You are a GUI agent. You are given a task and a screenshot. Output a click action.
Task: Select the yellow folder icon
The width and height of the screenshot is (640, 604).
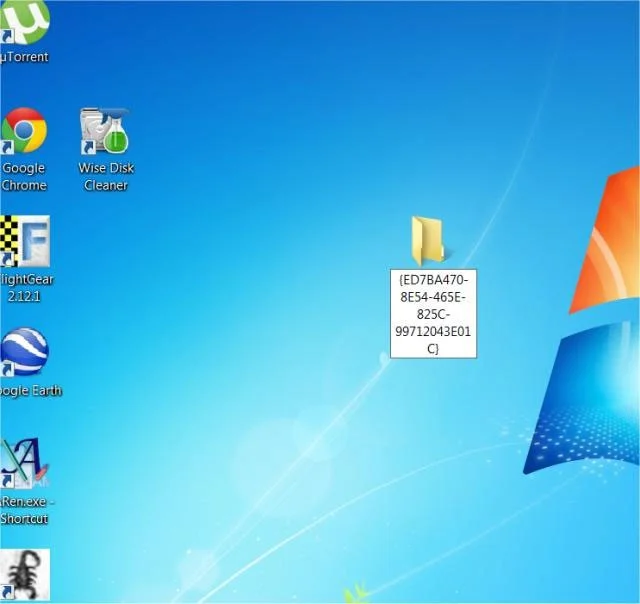click(428, 240)
